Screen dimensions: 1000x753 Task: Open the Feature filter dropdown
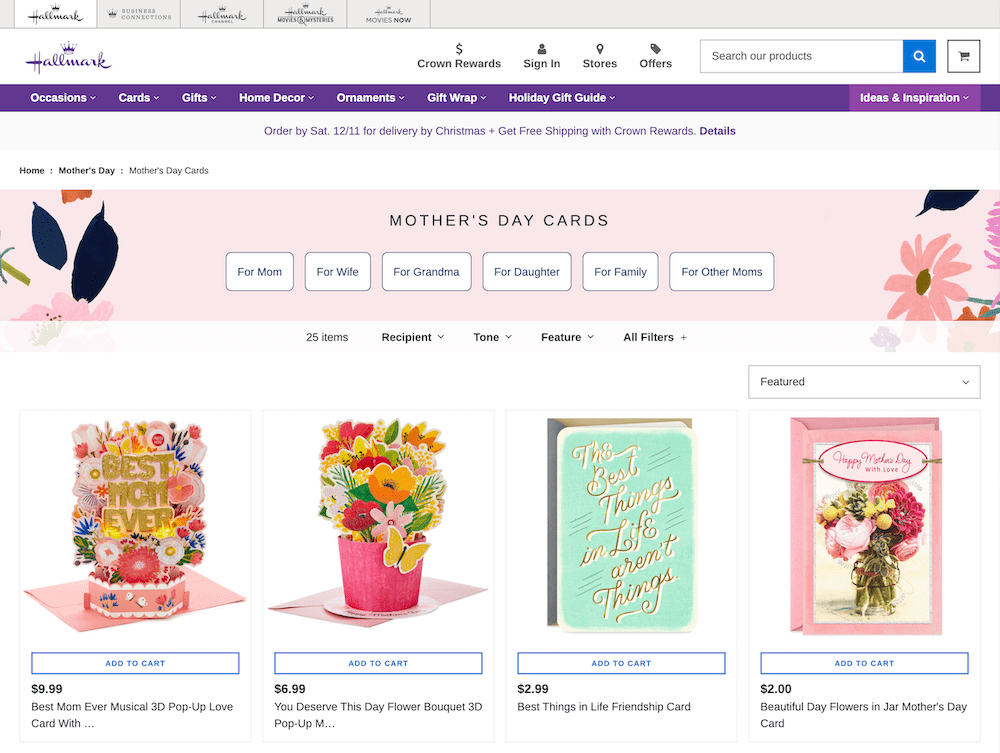point(567,337)
